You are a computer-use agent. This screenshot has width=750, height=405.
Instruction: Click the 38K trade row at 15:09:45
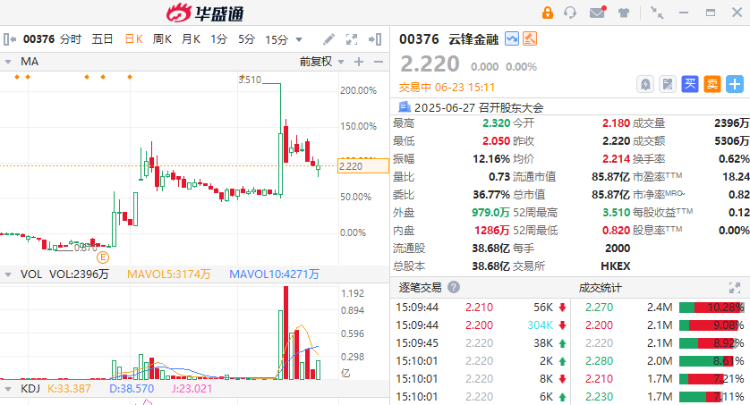tap(481, 343)
